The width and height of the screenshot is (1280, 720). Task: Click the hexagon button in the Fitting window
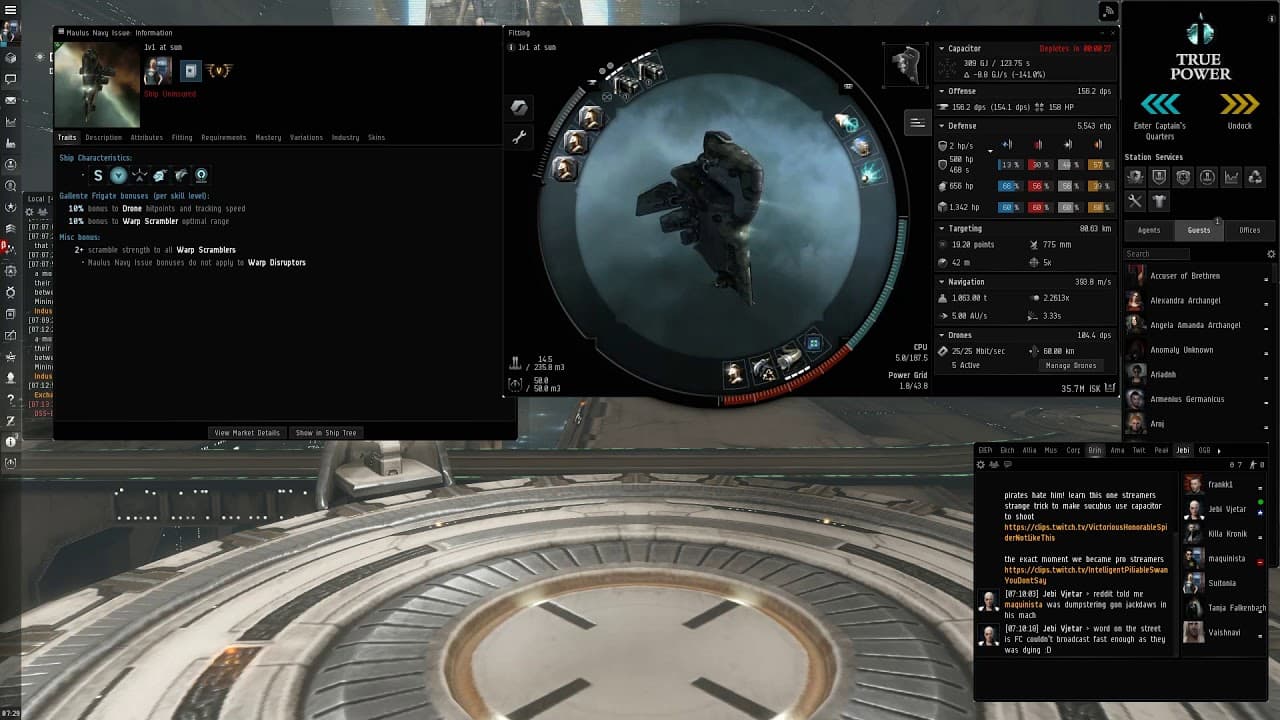pos(519,108)
